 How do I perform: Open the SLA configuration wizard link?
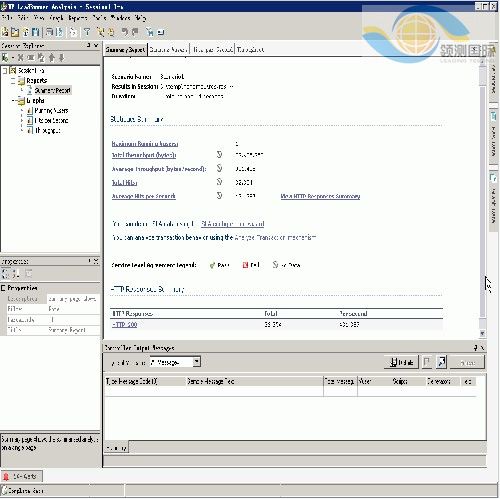(x=233, y=224)
